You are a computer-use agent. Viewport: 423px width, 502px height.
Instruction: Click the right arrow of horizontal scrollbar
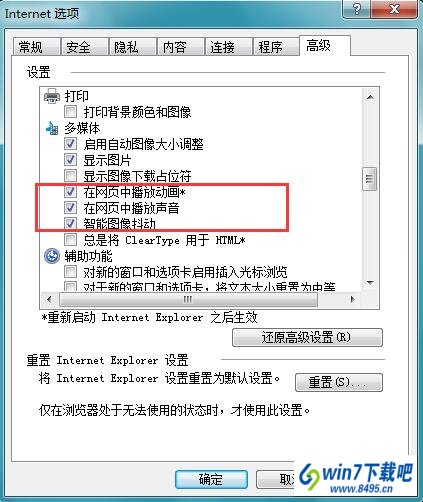[353, 299]
